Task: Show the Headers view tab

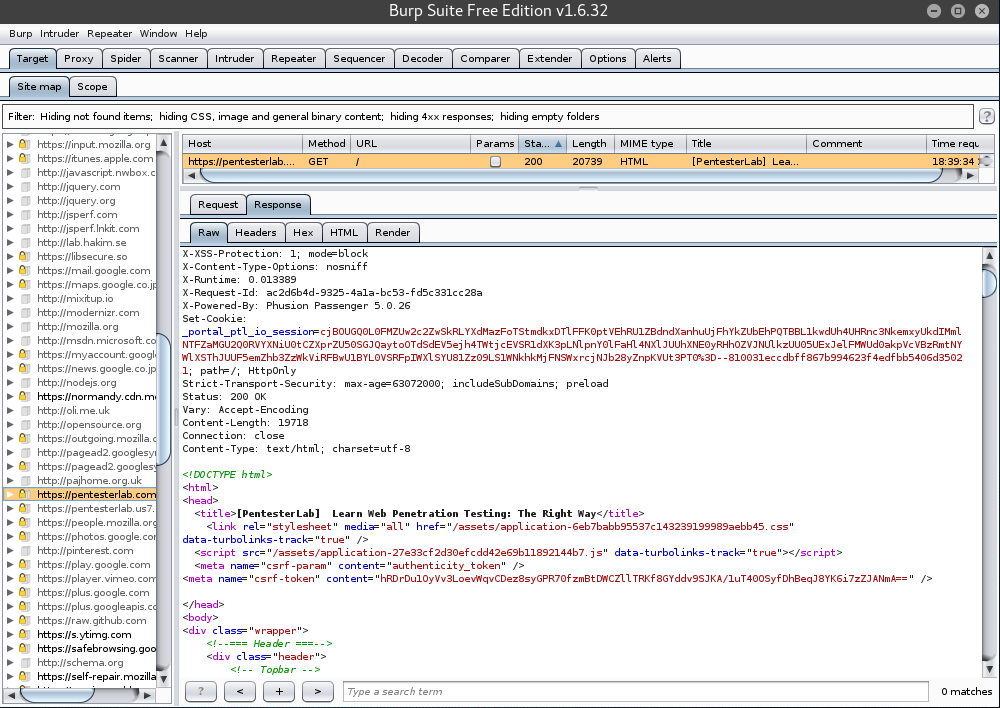Action: pos(255,233)
